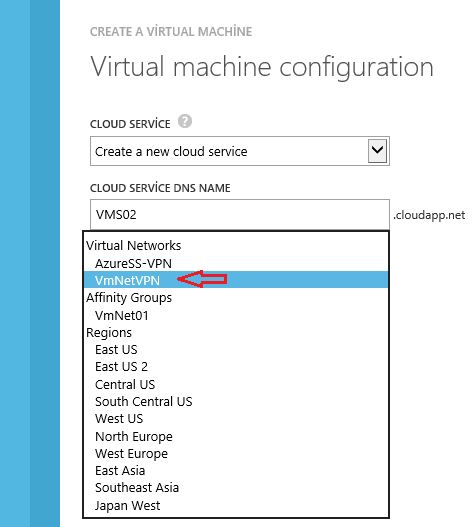Image resolution: width=472 pixels, height=527 pixels.
Task: Open the Cloud Service dropdown arrow
Action: click(377, 151)
